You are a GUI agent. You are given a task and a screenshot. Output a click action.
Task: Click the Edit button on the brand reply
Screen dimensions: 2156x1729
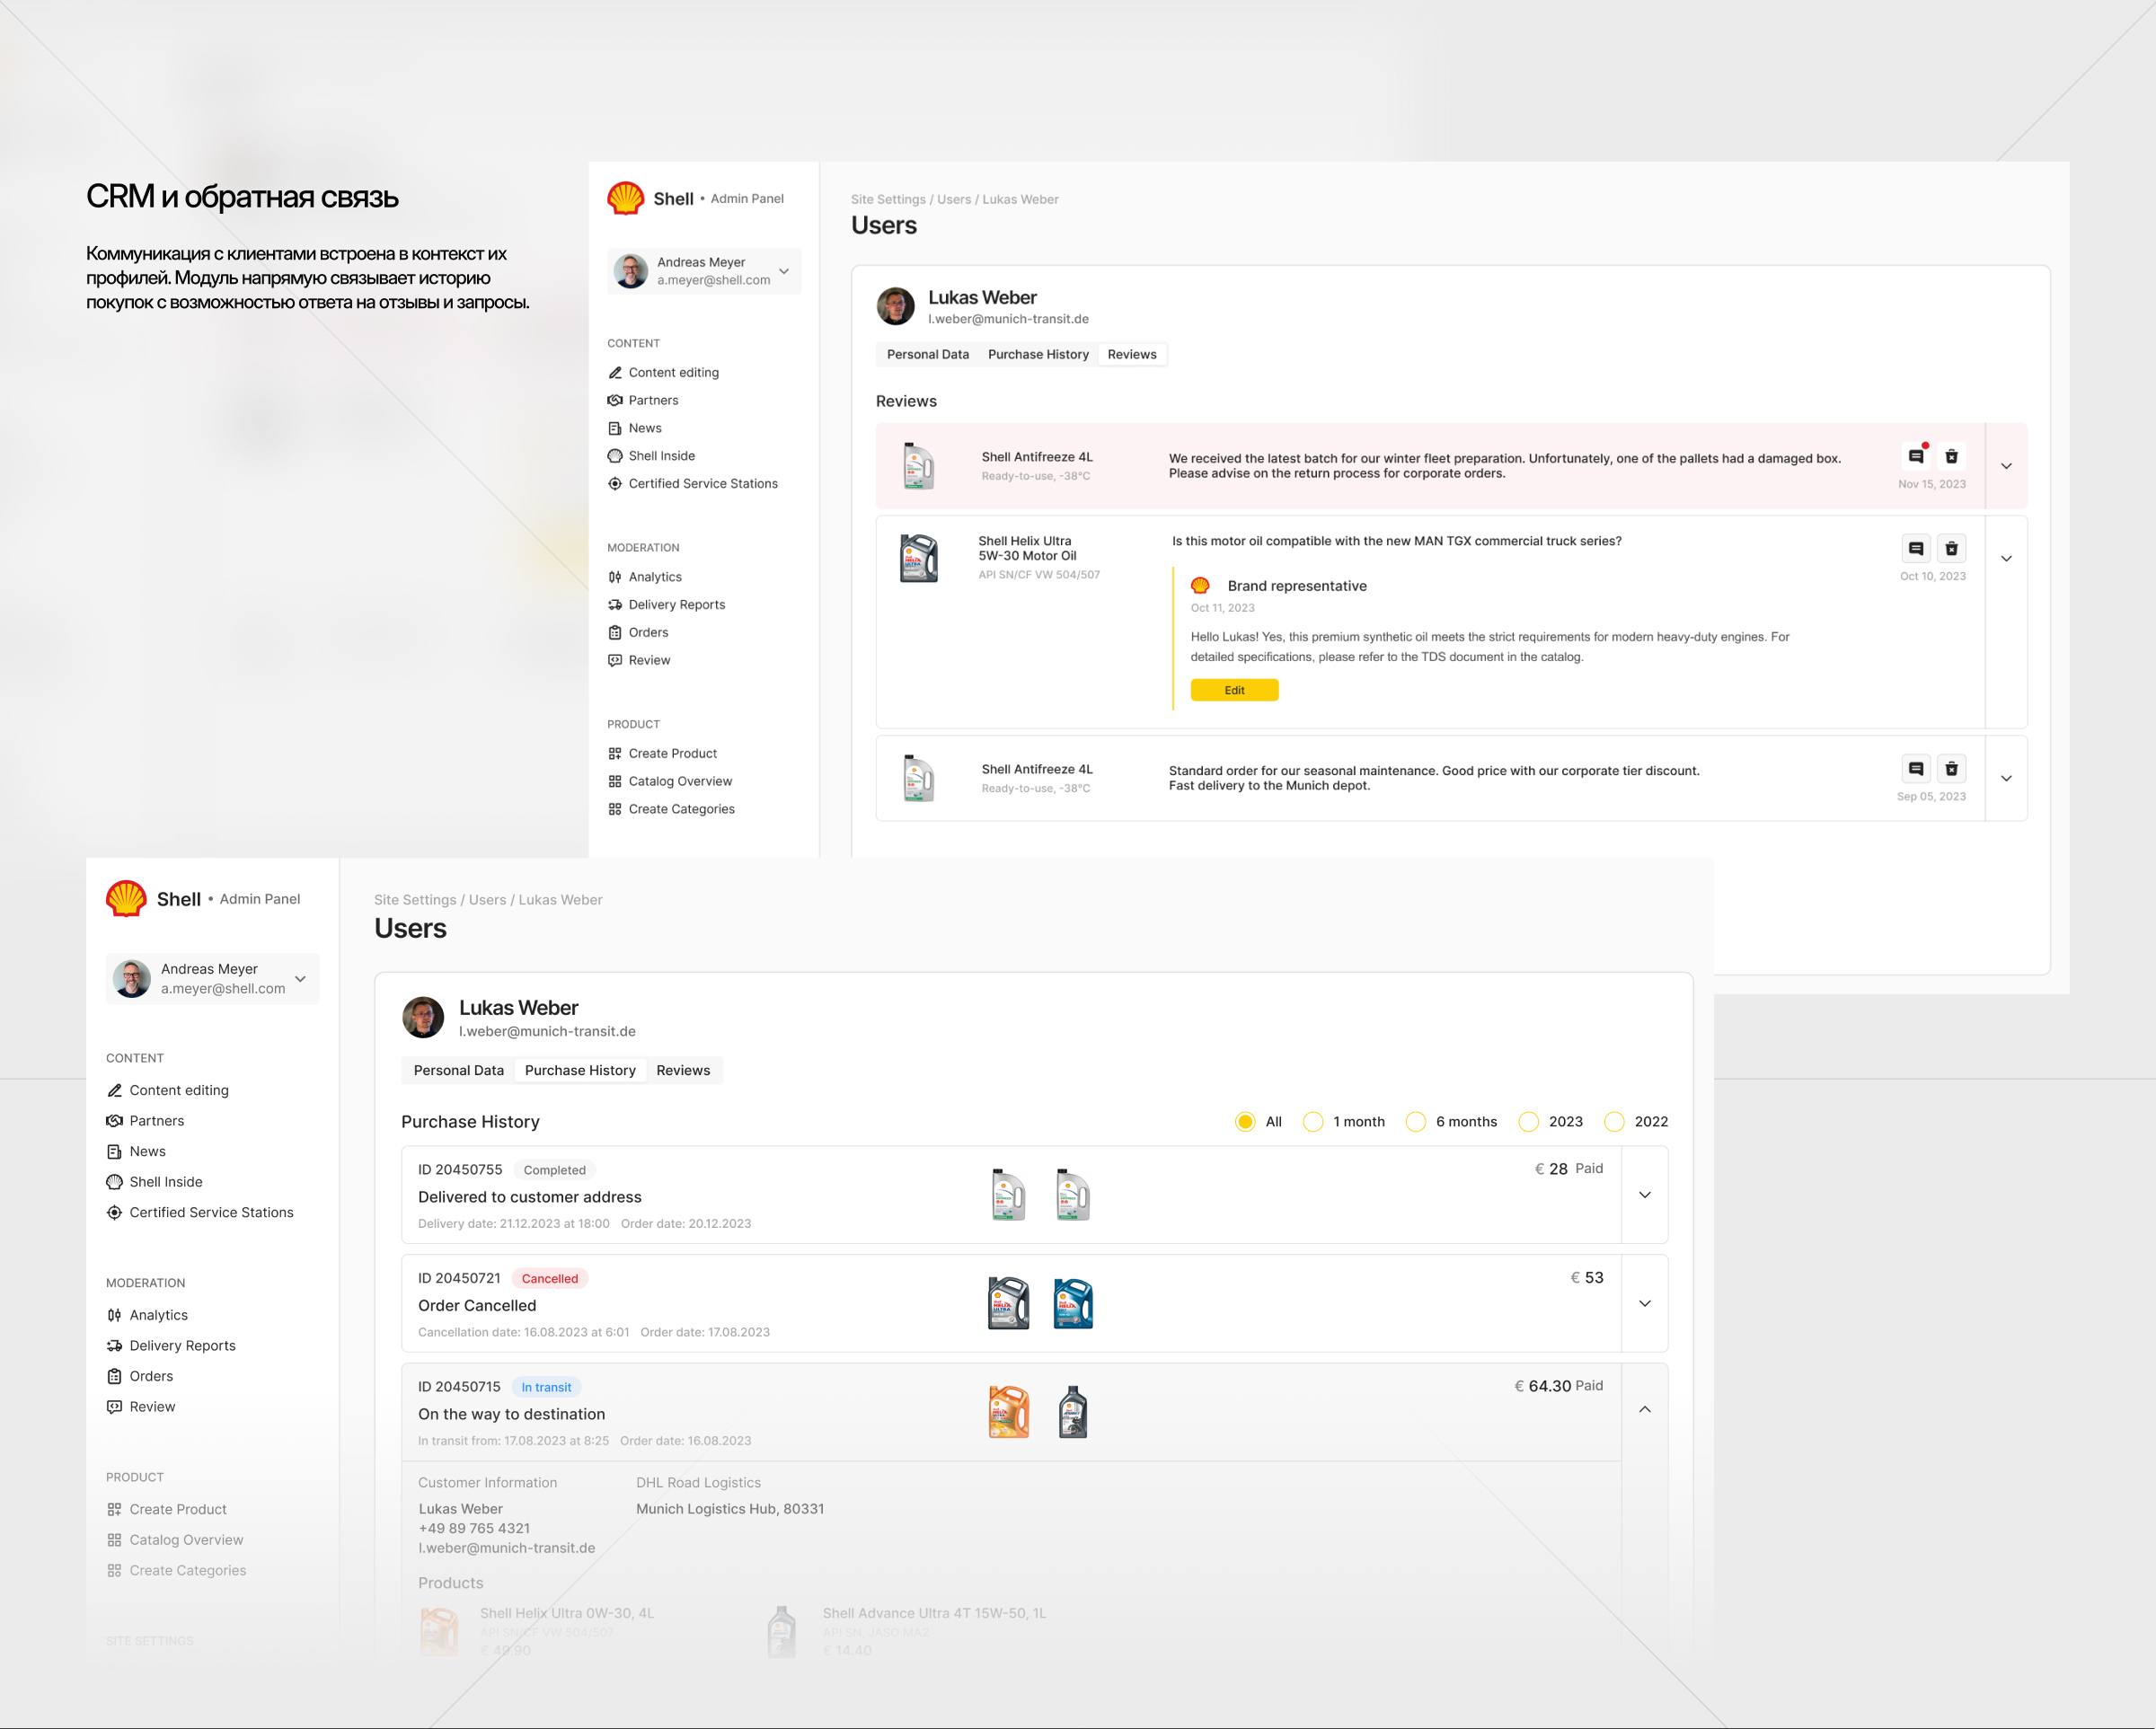pos(1234,689)
